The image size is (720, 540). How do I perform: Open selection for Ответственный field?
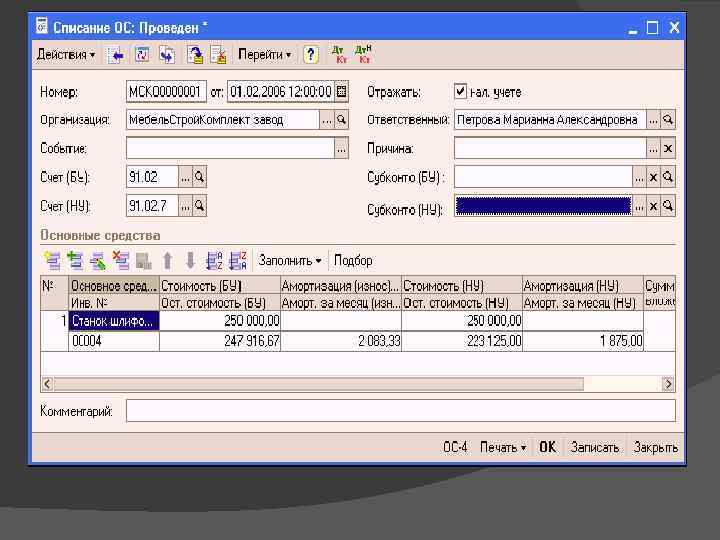click(653, 120)
